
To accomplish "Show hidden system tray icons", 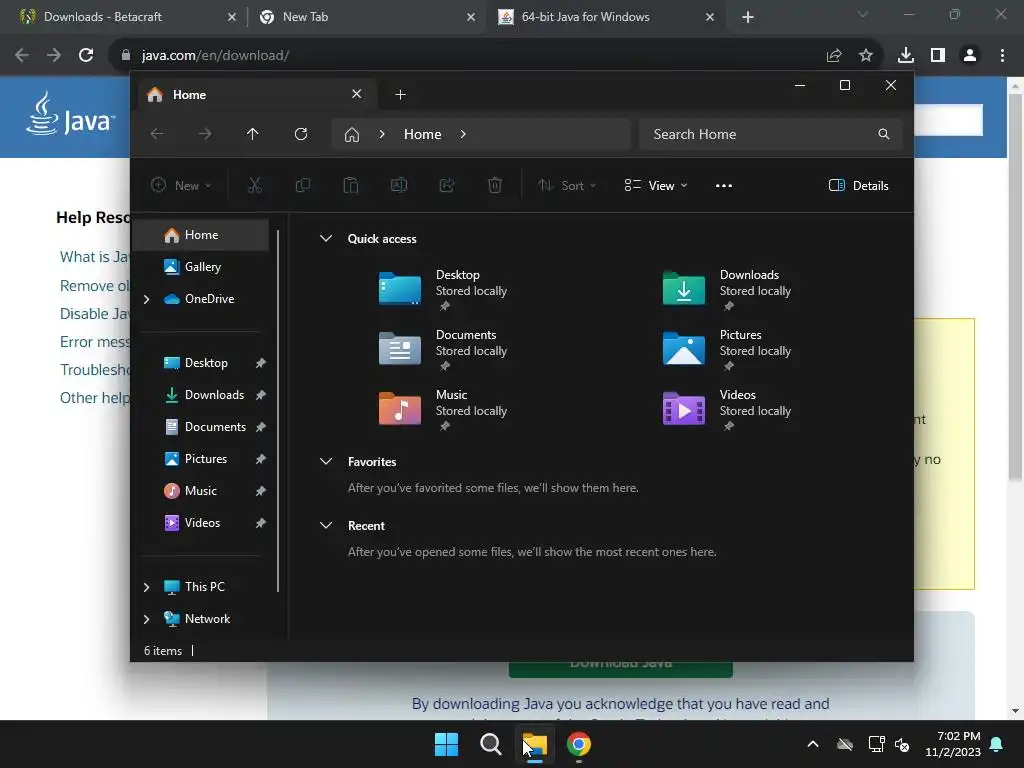I will 813,744.
